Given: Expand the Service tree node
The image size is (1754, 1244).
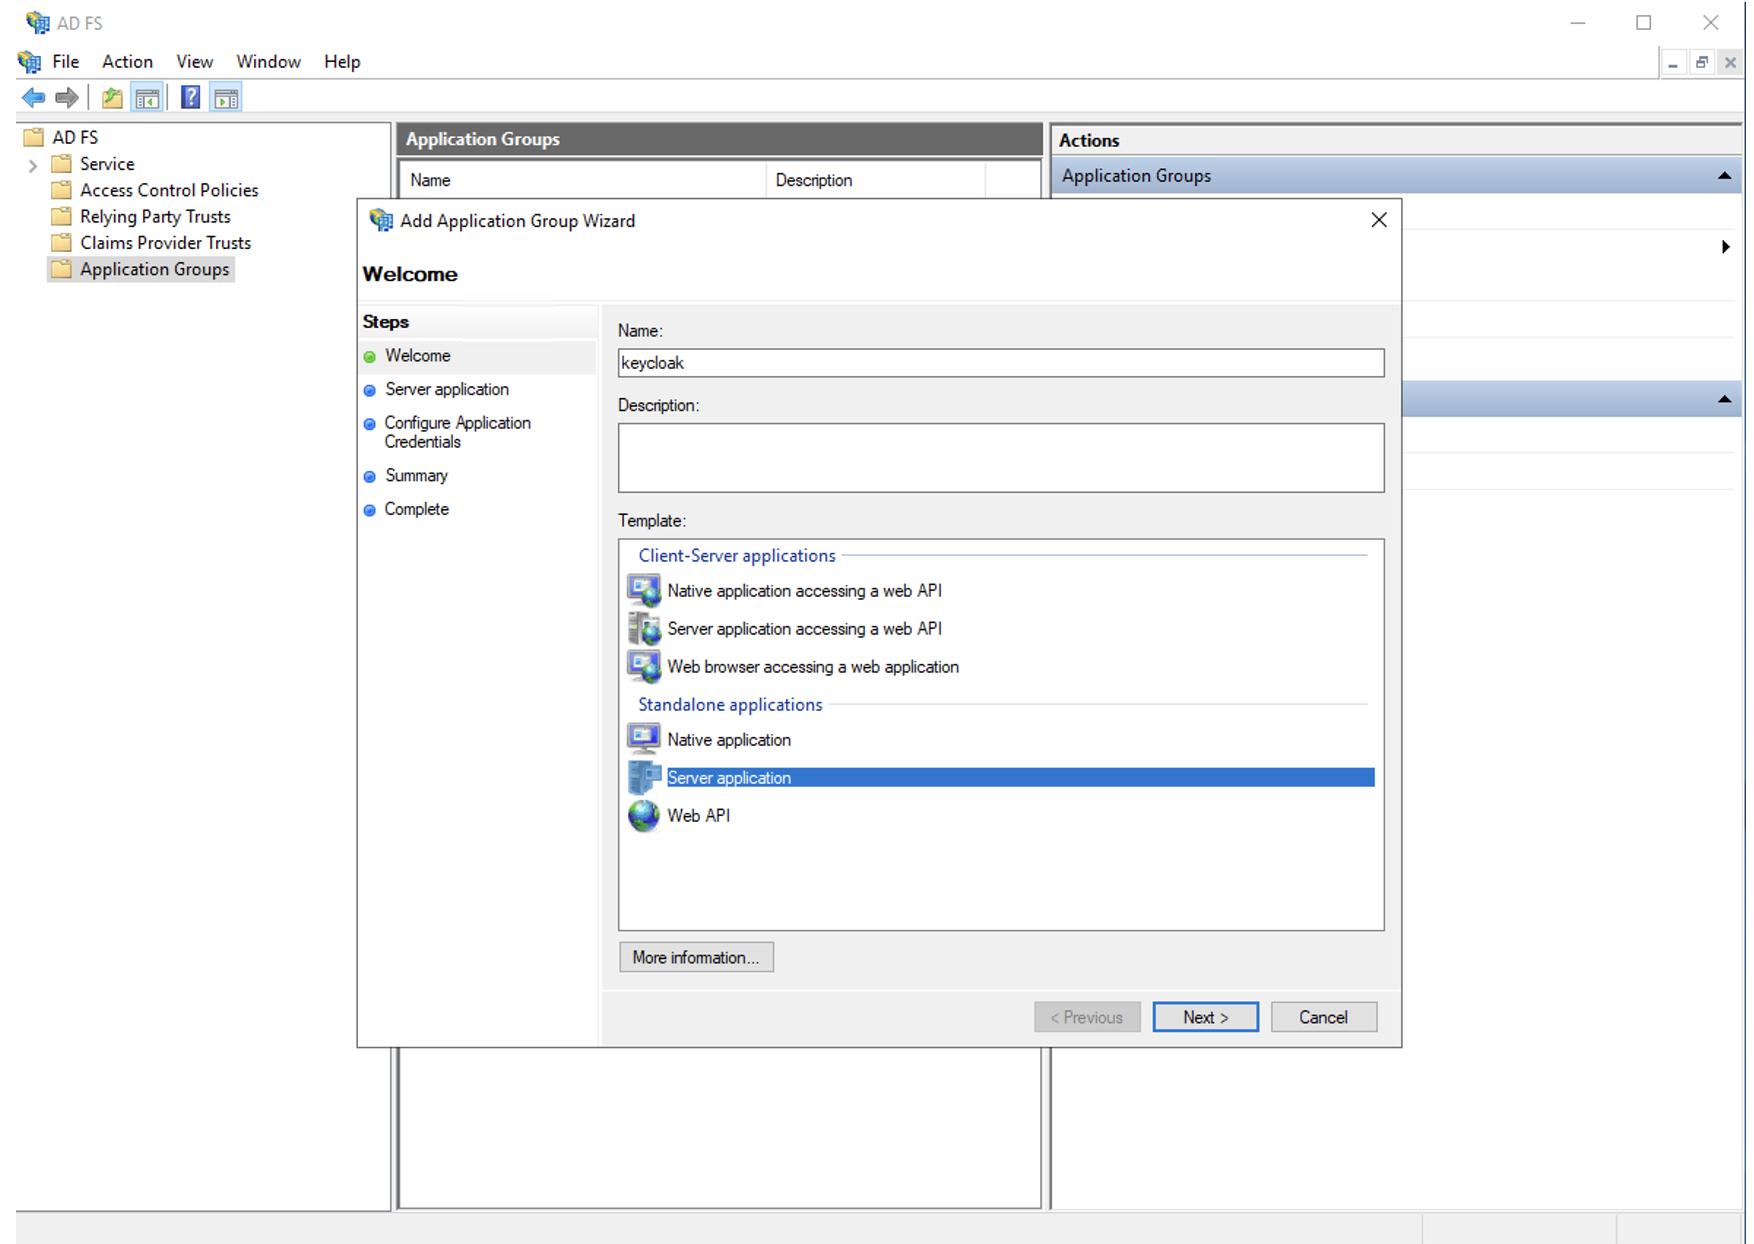Looking at the screenshot, I should [x=33, y=165].
